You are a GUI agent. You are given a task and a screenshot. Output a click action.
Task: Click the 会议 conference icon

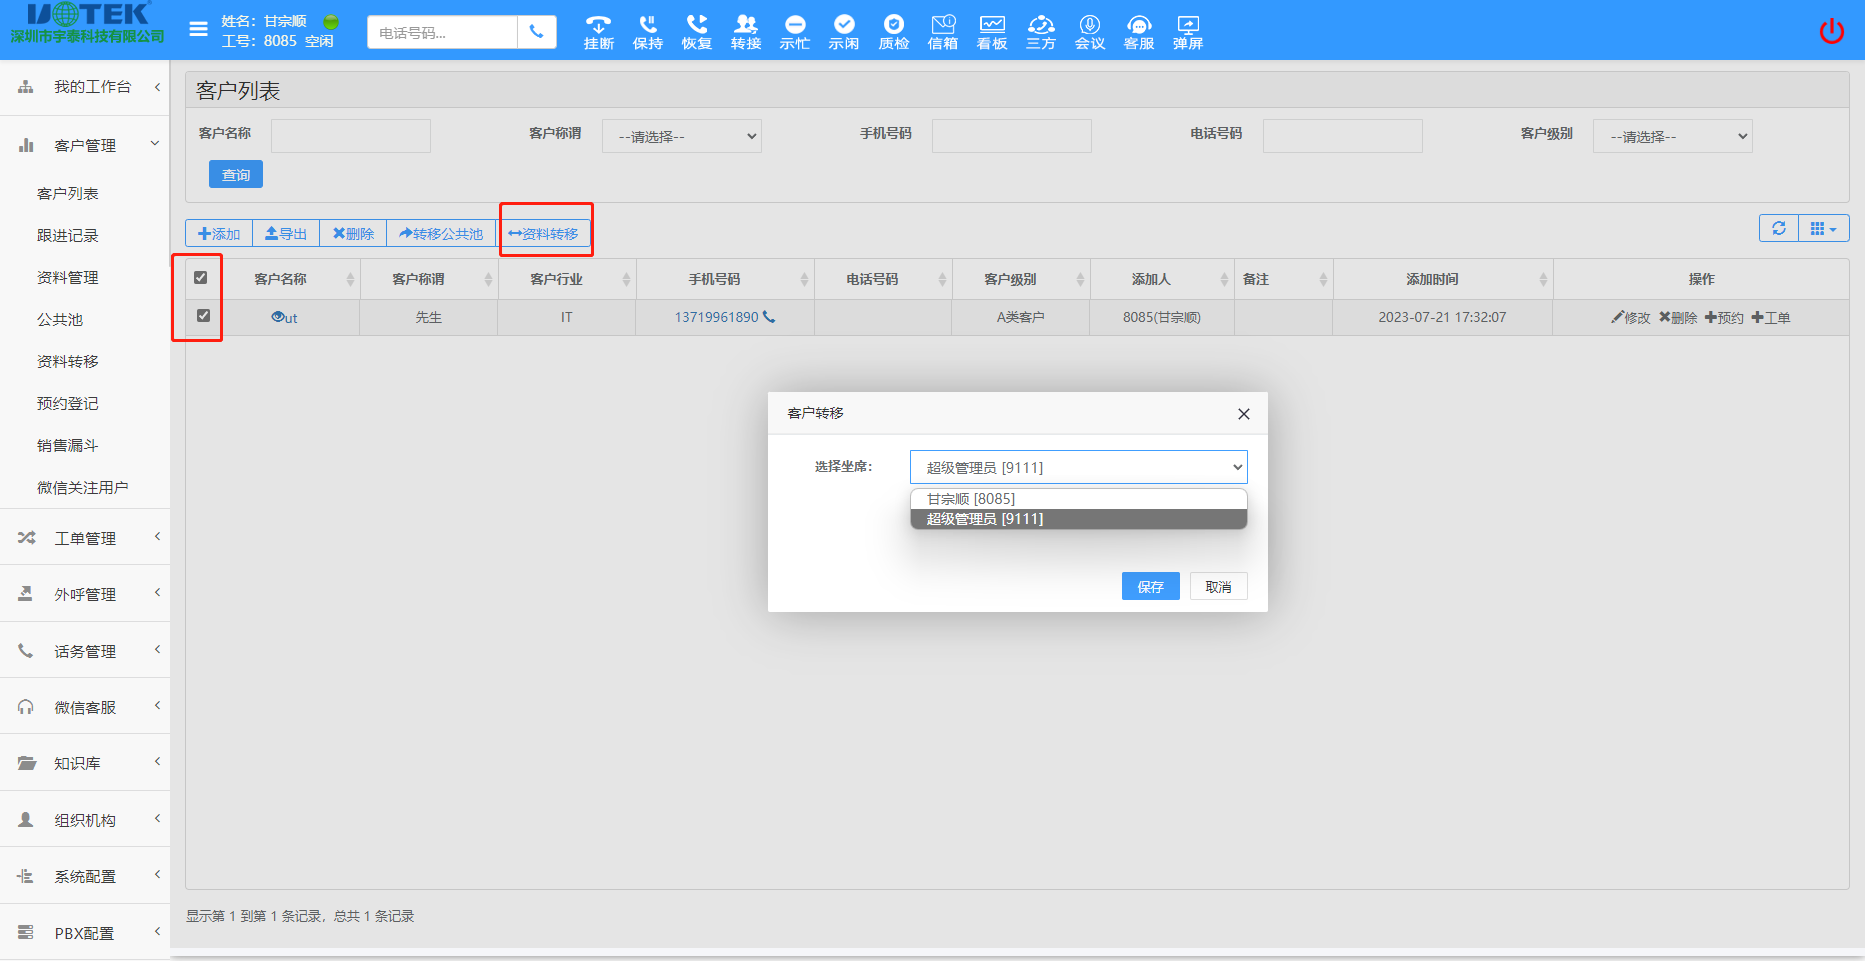(1089, 30)
